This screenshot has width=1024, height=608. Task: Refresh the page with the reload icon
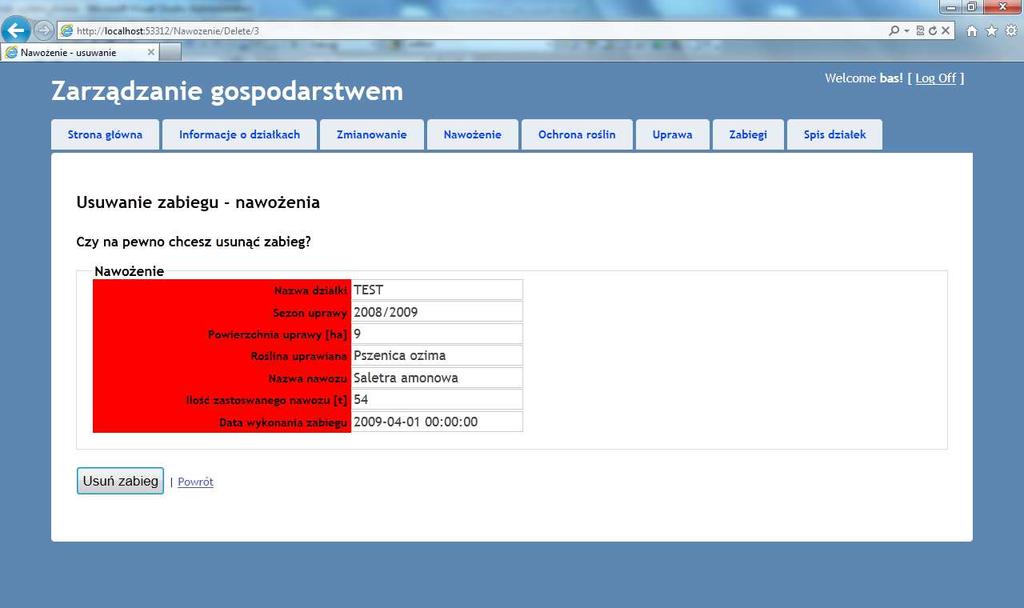[x=933, y=31]
